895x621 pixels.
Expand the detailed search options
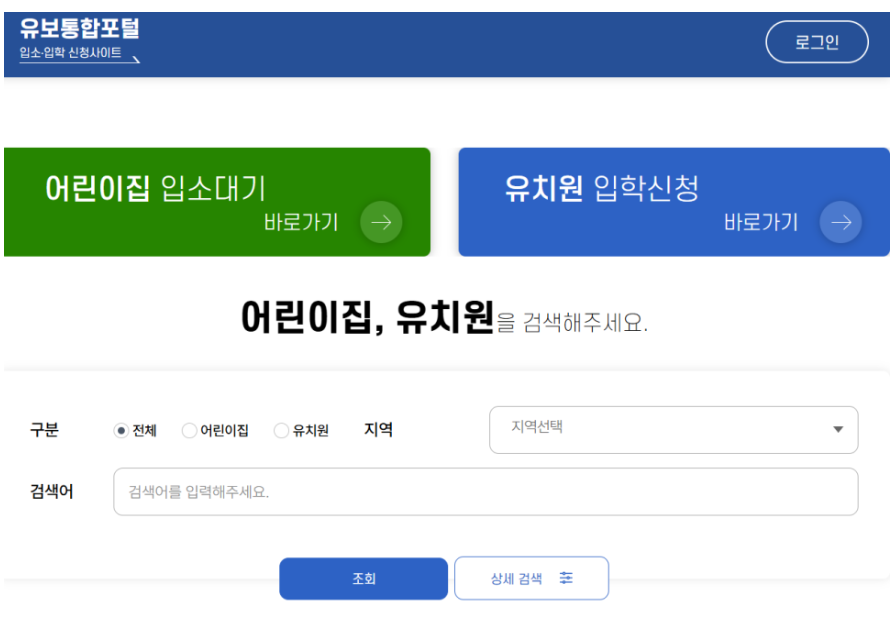coord(531,578)
